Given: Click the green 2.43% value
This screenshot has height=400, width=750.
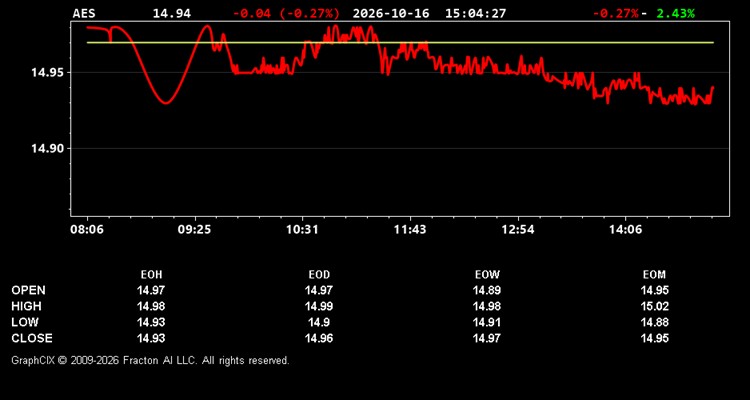Looking at the screenshot, I should (675, 14).
